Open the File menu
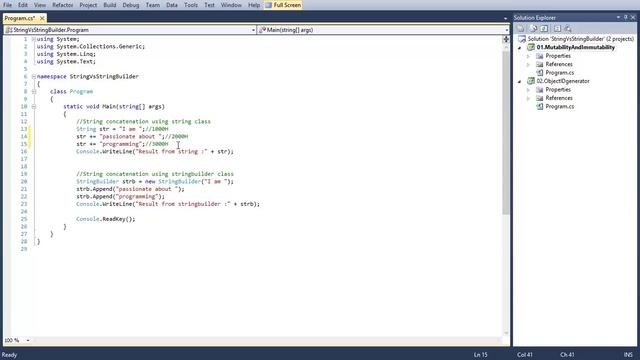 (x=7, y=5)
